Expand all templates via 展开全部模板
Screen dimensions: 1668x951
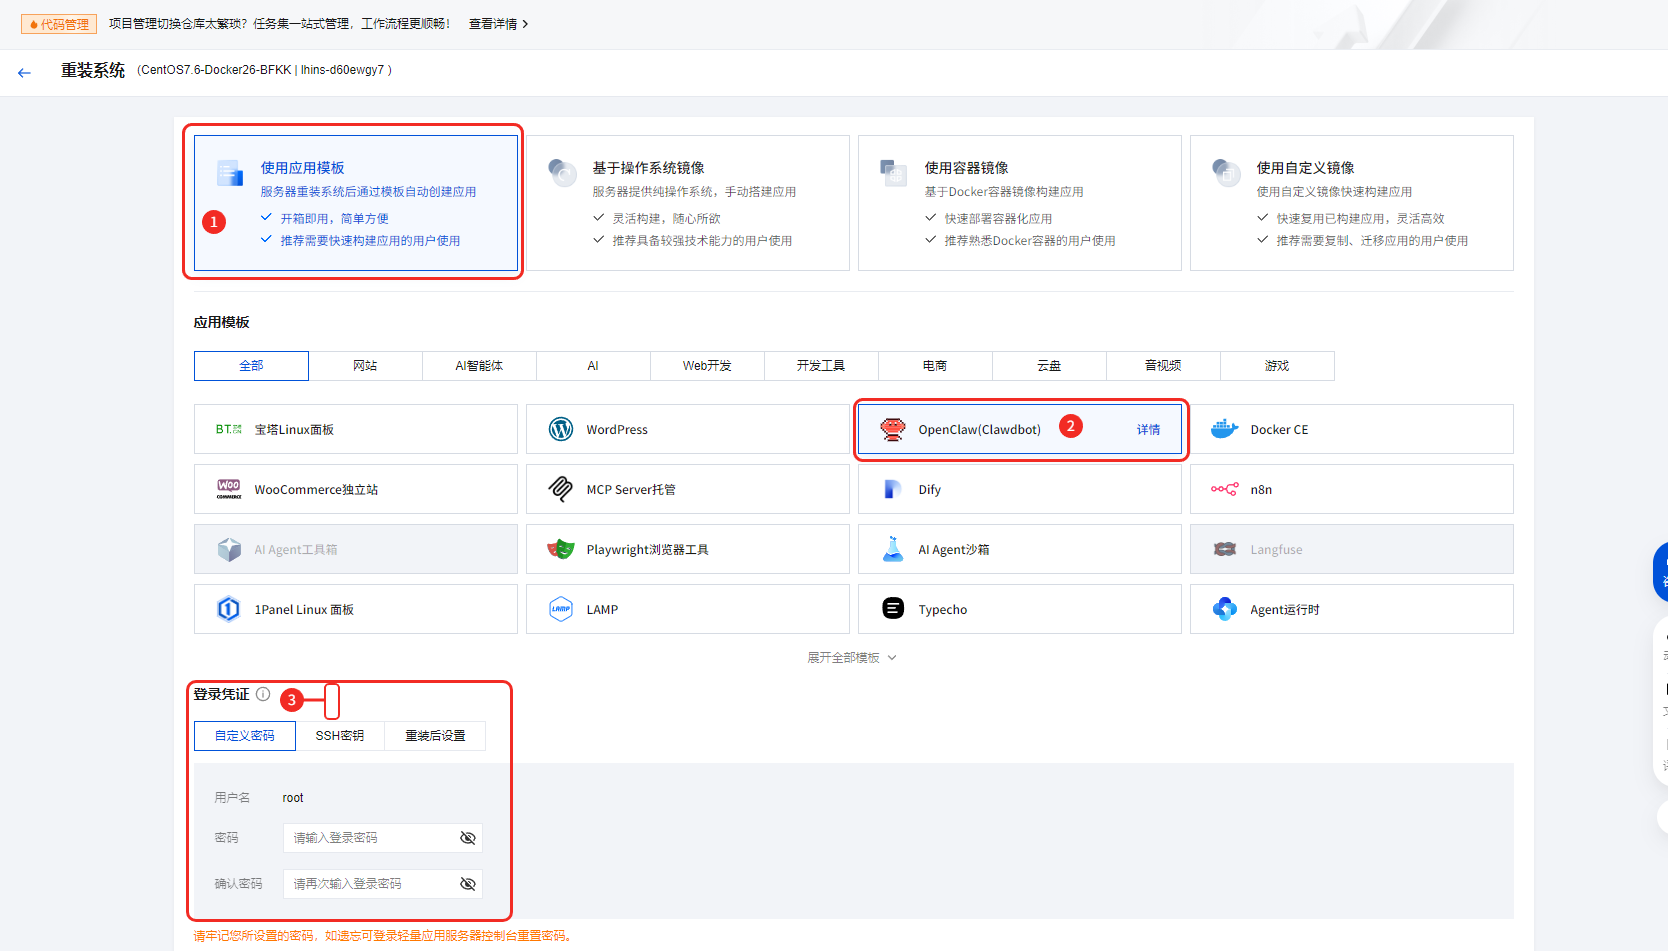coord(852,658)
